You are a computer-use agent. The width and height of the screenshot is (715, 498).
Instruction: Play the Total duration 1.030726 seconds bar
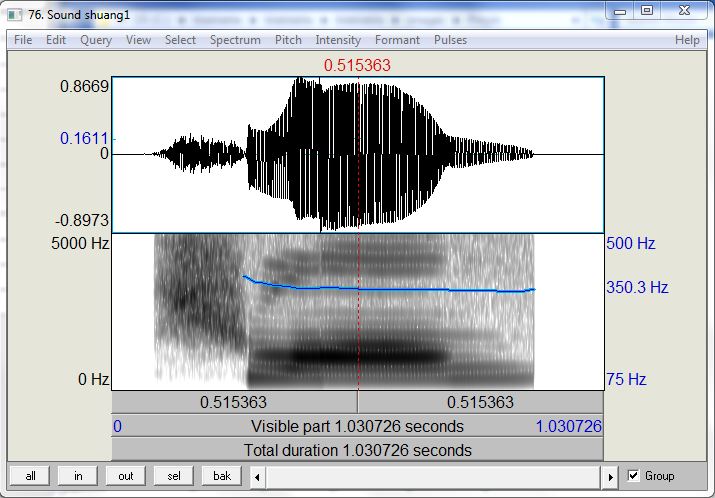358,450
